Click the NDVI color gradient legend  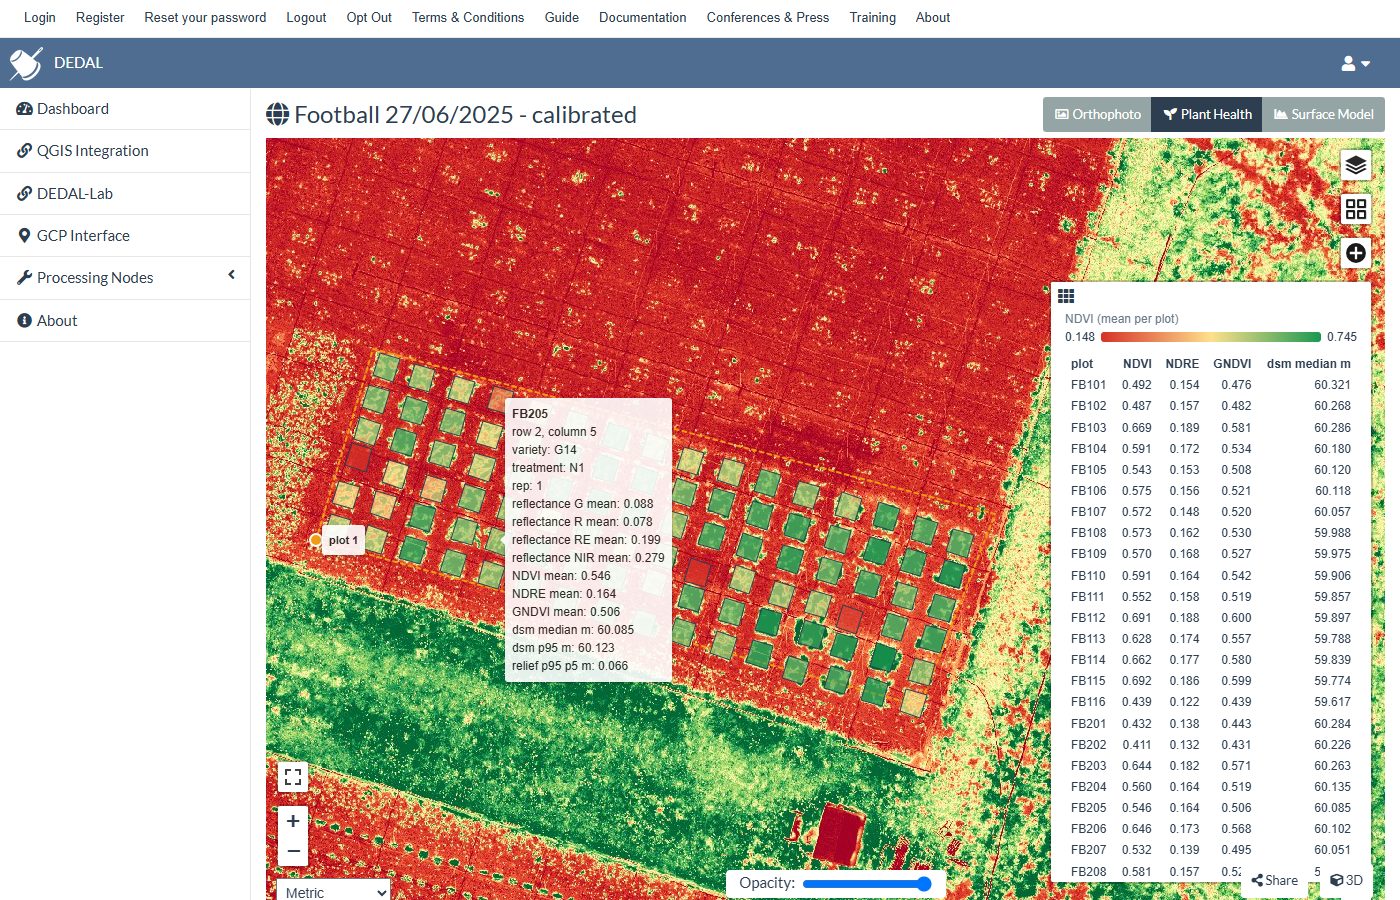tap(1210, 337)
